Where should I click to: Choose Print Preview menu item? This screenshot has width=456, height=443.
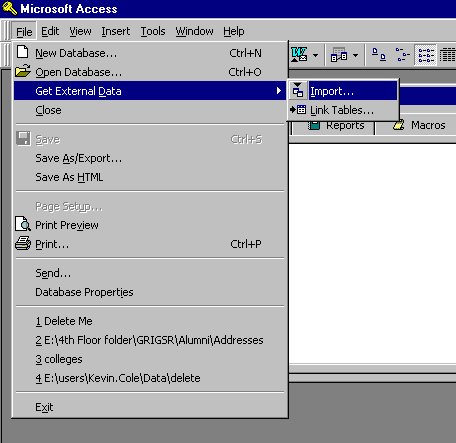pos(150,225)
